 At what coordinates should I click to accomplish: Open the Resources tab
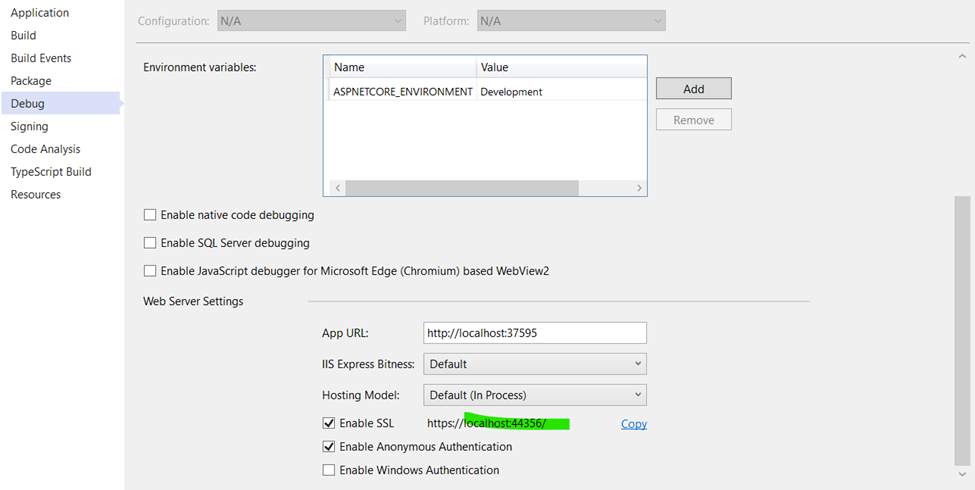[x=36, y=195]
